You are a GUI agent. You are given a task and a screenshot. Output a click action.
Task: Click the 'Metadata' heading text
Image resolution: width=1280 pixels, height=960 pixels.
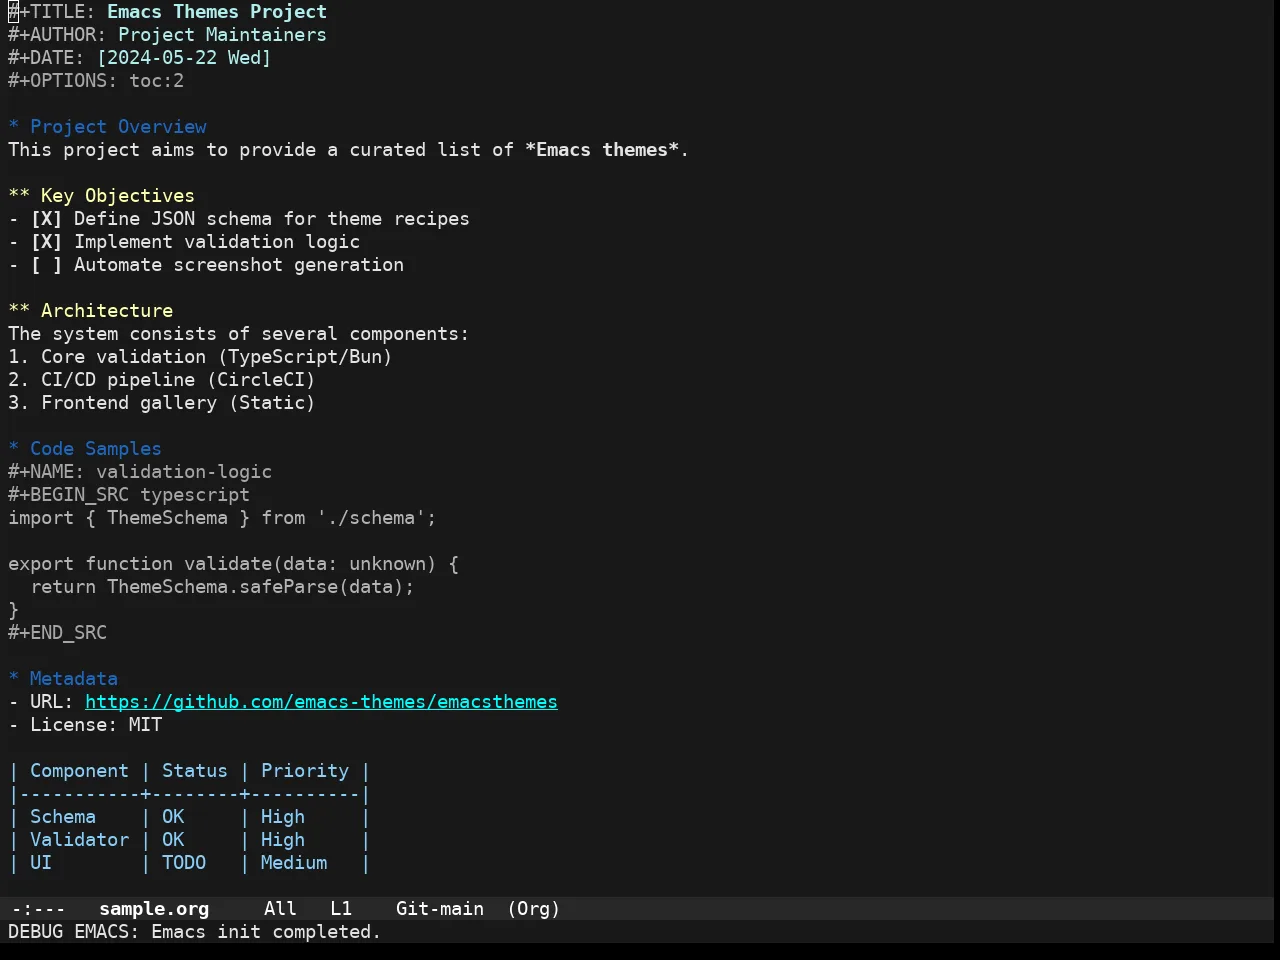[74, 679]
